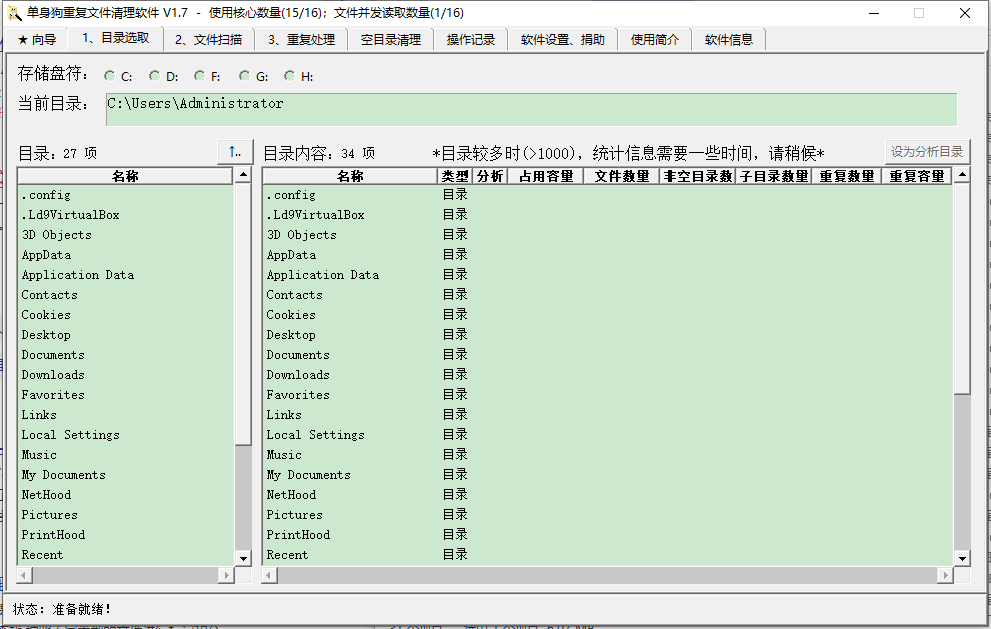The width and height of the screenshot is (991, 629).
Task: Click 名称 header in left directory list
Action: pos(125,176)
